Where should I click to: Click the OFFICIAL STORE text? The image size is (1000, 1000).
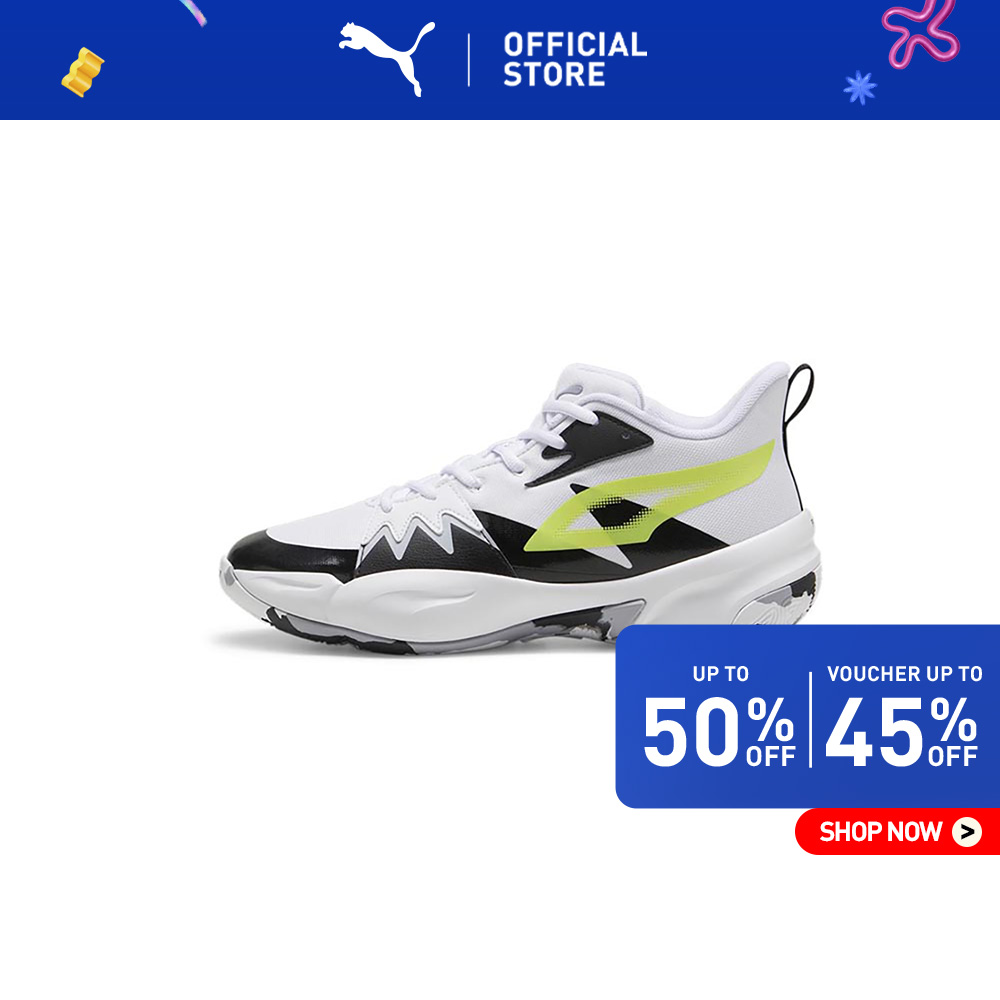[575, 59]
